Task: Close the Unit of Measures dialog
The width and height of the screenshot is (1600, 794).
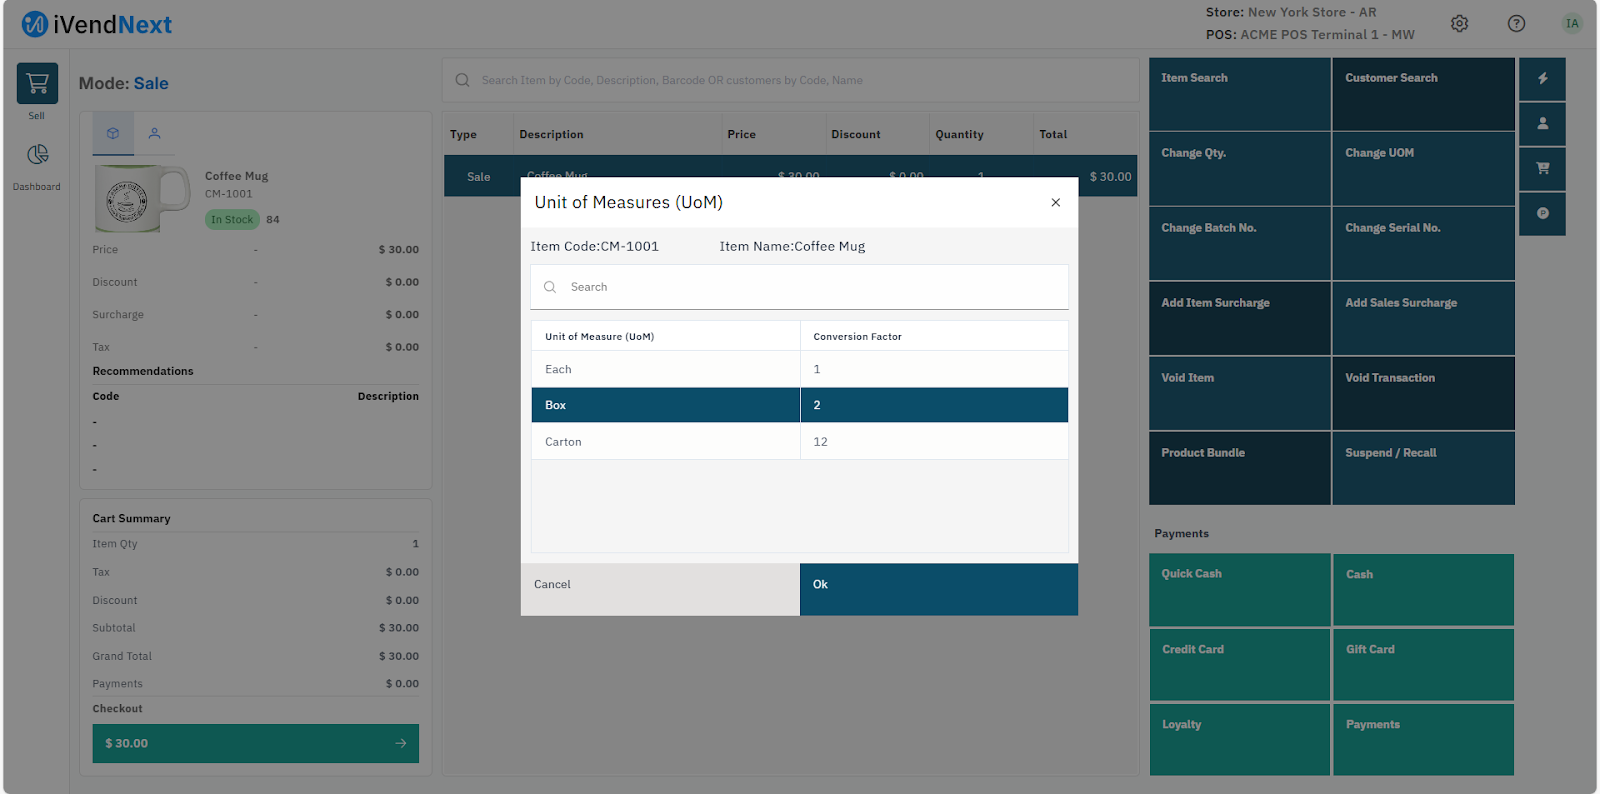Action: pyautogui.click(x=1055, y=202)
